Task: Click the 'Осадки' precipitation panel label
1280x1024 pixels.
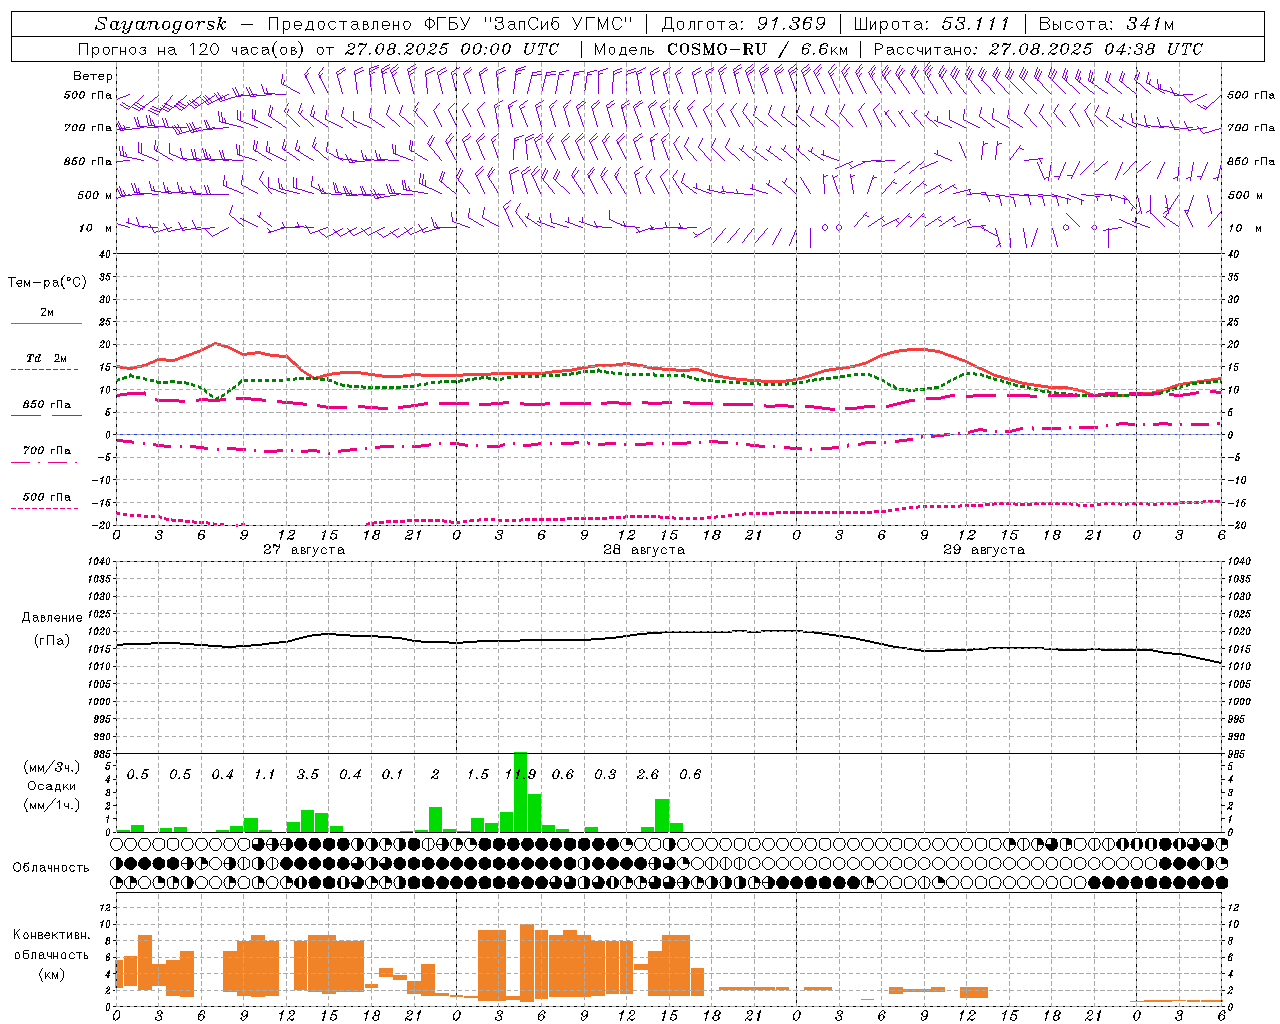Action: [x=51, y=786]
